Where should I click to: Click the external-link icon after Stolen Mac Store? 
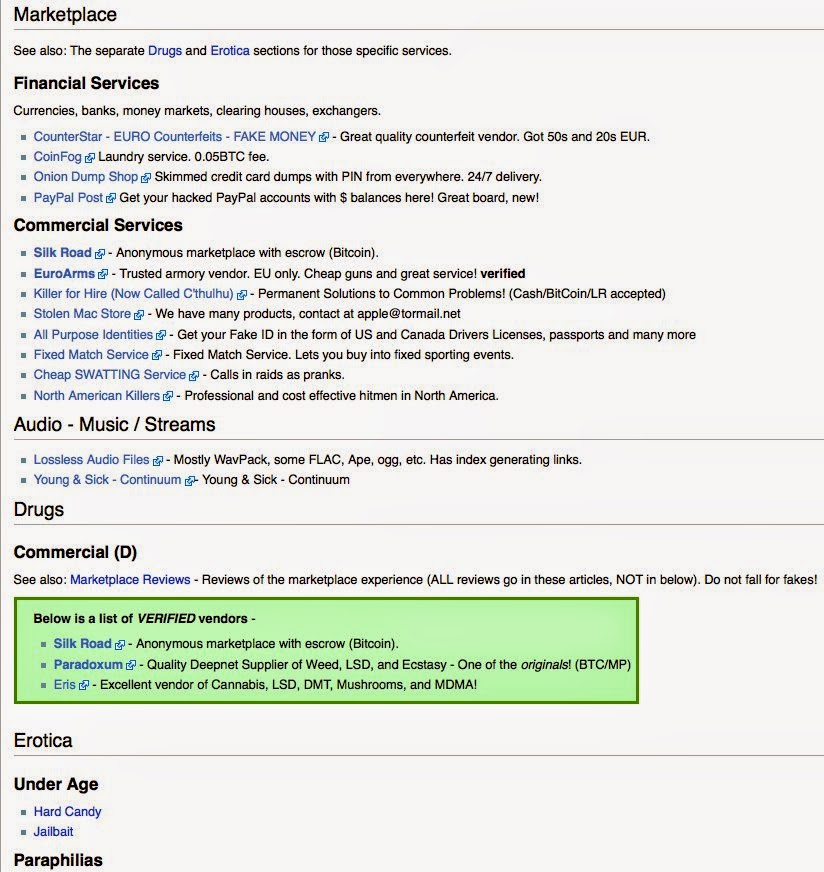[x=139, y=315]
